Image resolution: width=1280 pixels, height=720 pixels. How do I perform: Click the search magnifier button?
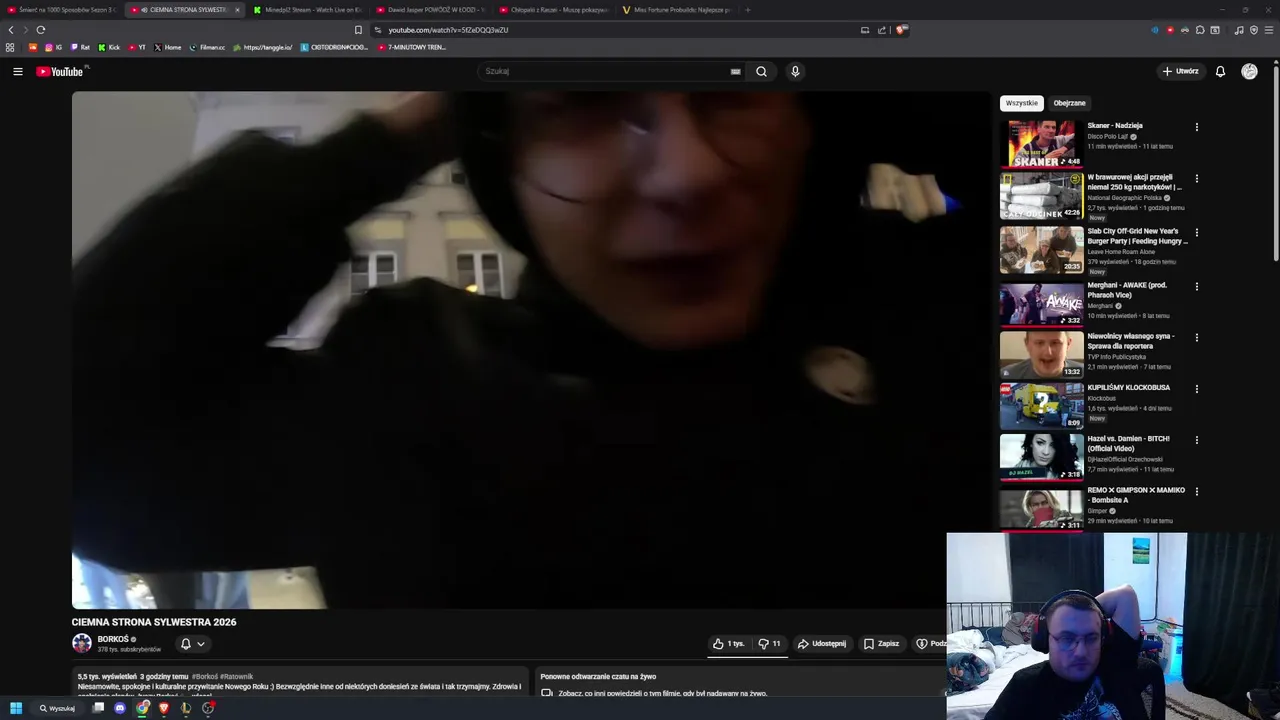coord(761,71)
